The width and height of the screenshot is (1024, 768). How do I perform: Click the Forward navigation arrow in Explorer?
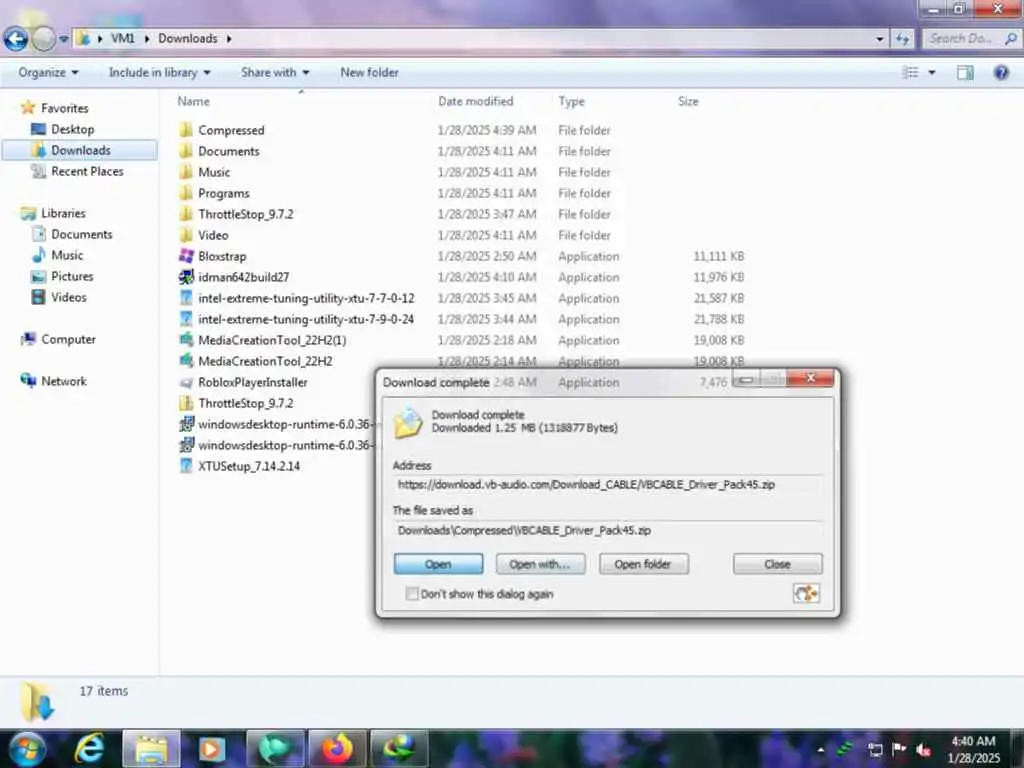44,39
